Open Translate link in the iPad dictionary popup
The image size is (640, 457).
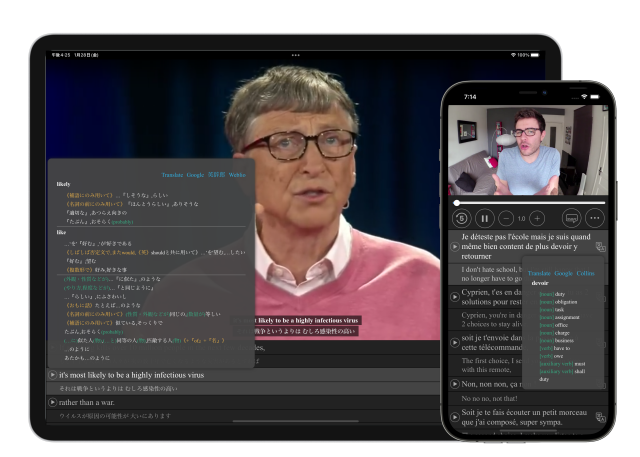(172, 175)
